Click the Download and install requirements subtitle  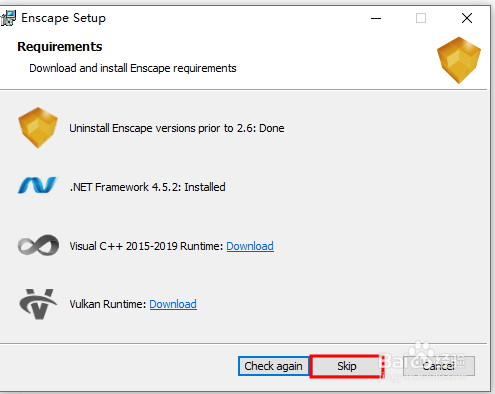click(133, 68)
